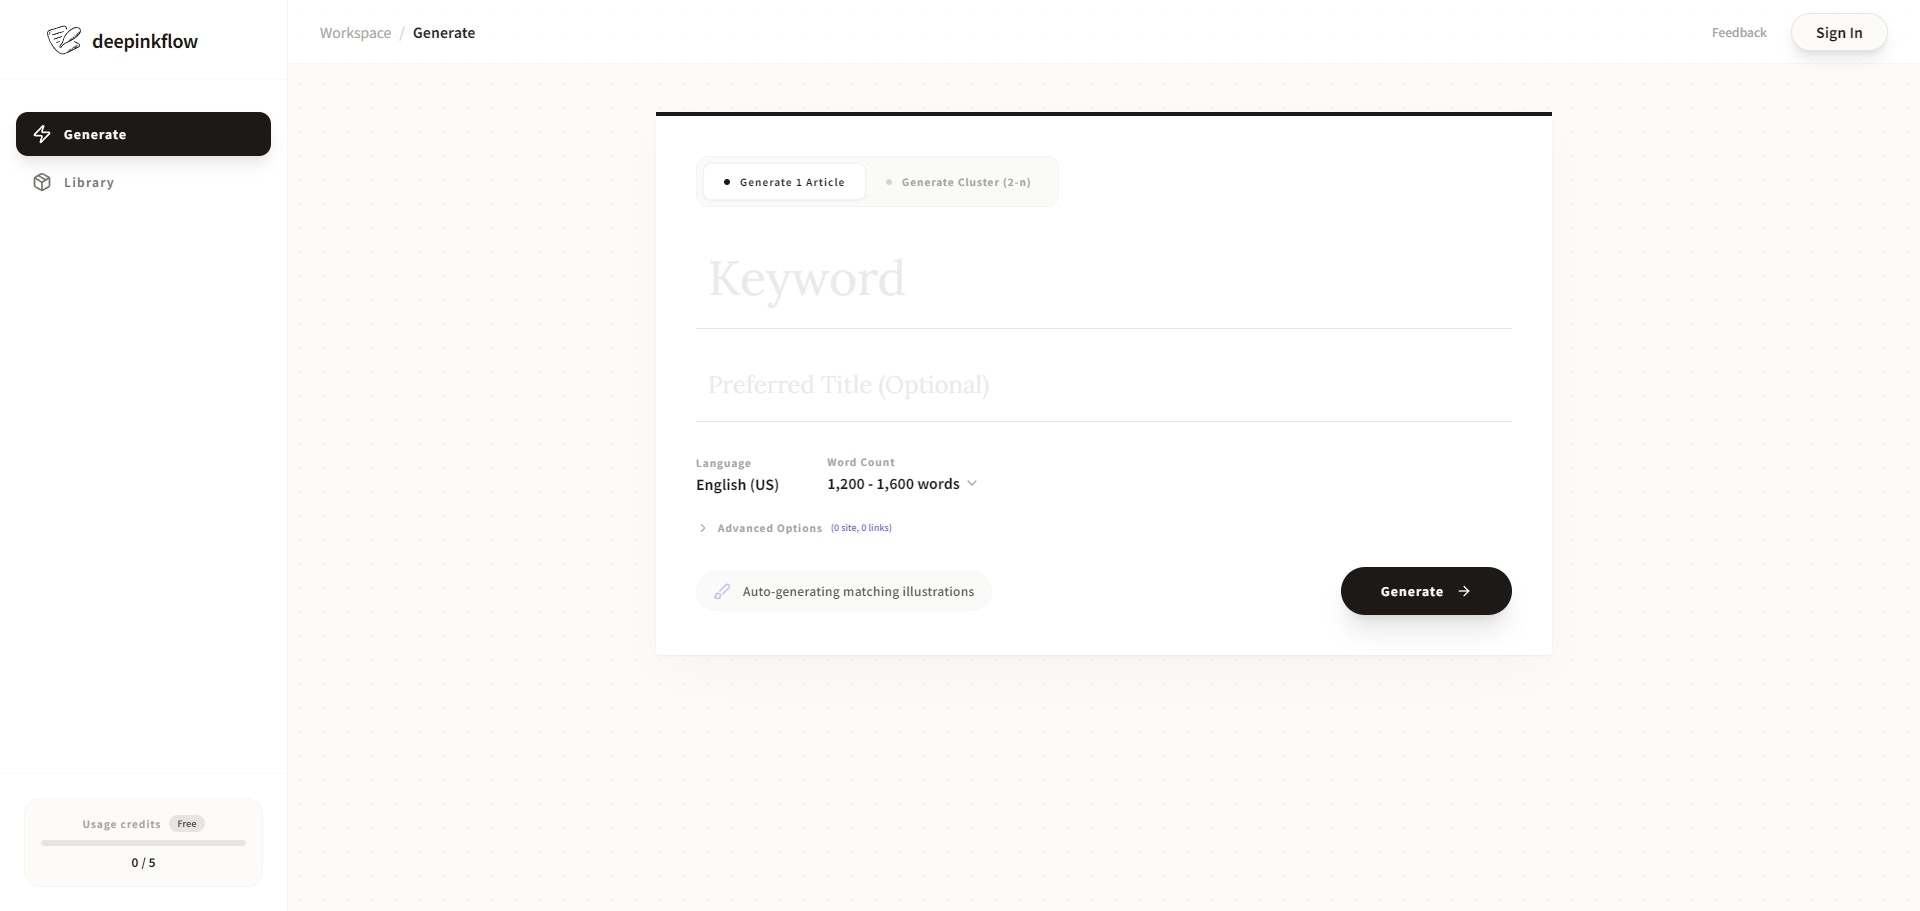Click the deepinkflow paper-plane logo icon
The height and width of the screenshot is (911, 1920).
63,39
